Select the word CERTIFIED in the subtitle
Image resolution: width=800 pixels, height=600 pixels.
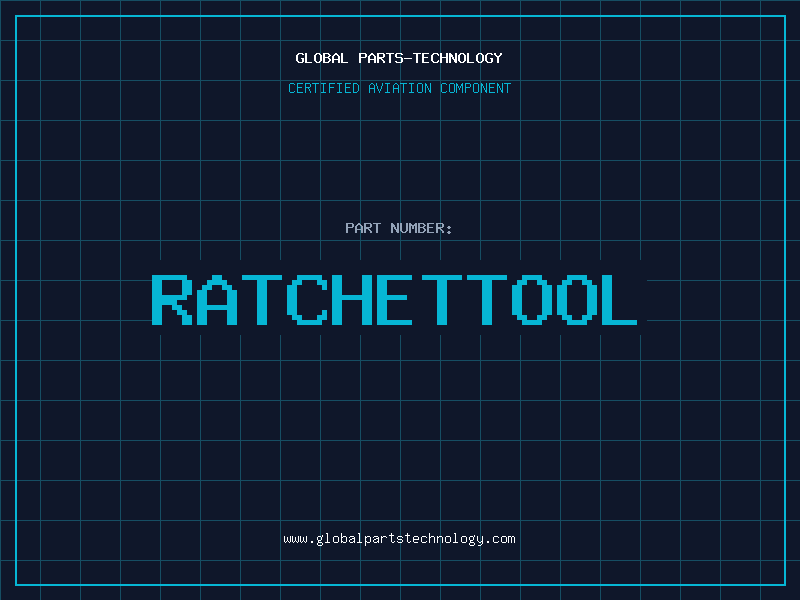[323, 88]
